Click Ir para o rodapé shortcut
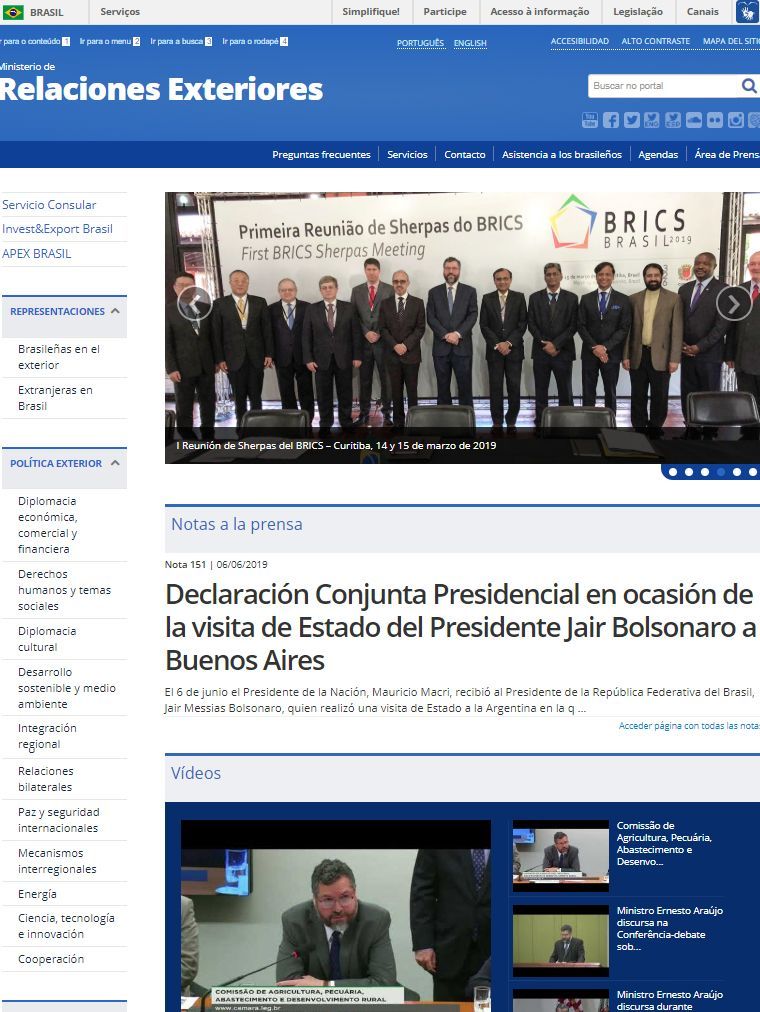This screenshot has width=760, height=1012. tap(255, 41)
